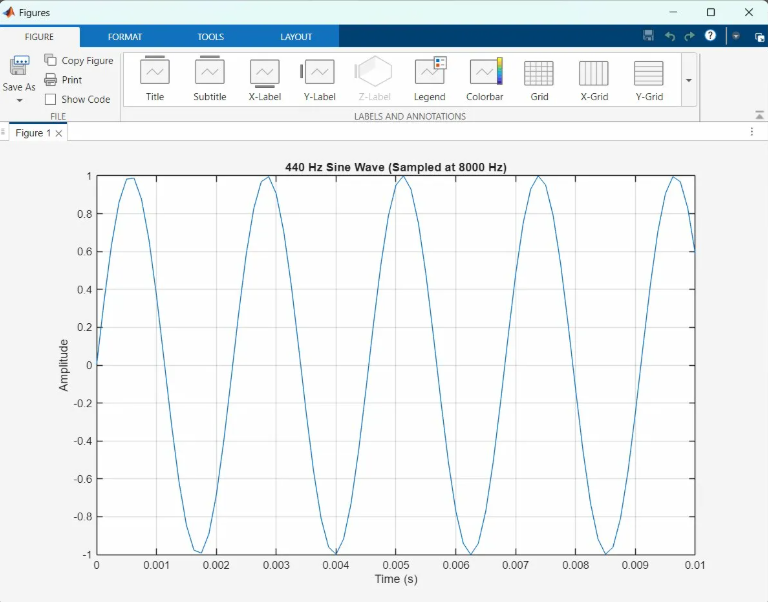Enable the Show Code checkbox
The image size is (768, 602).
[50, 99]
